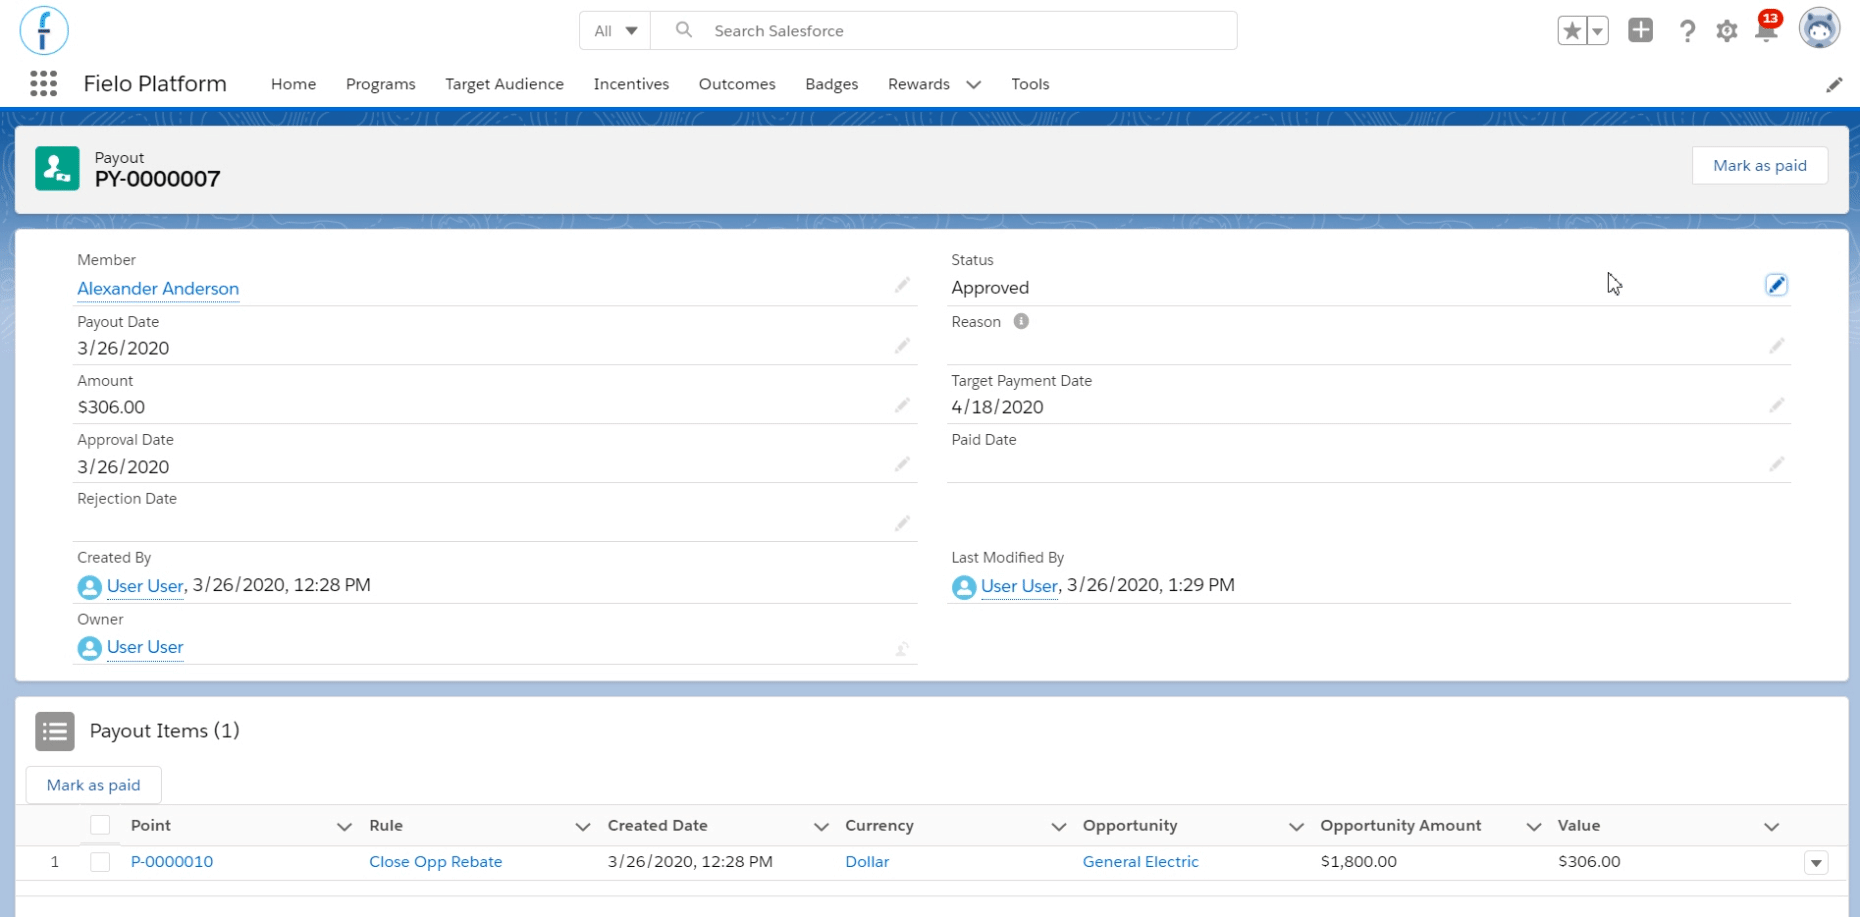
Task: Click Mark as paid in payout header
Action: [1760, 166]
